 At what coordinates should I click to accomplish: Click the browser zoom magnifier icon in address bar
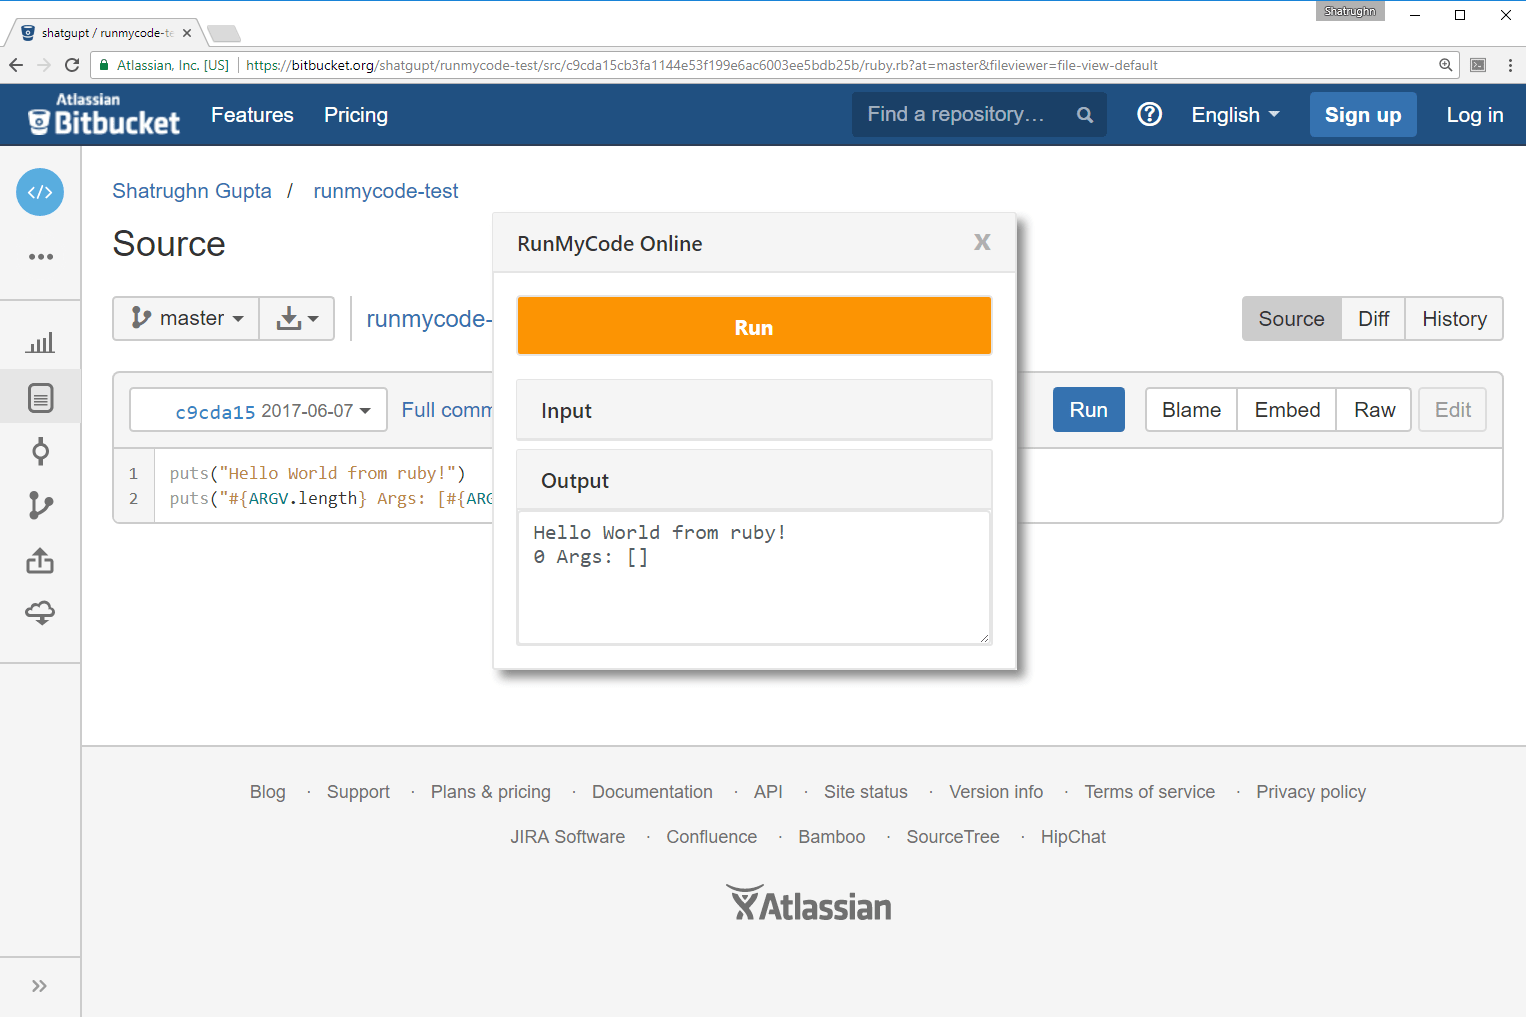(1445, 65)
